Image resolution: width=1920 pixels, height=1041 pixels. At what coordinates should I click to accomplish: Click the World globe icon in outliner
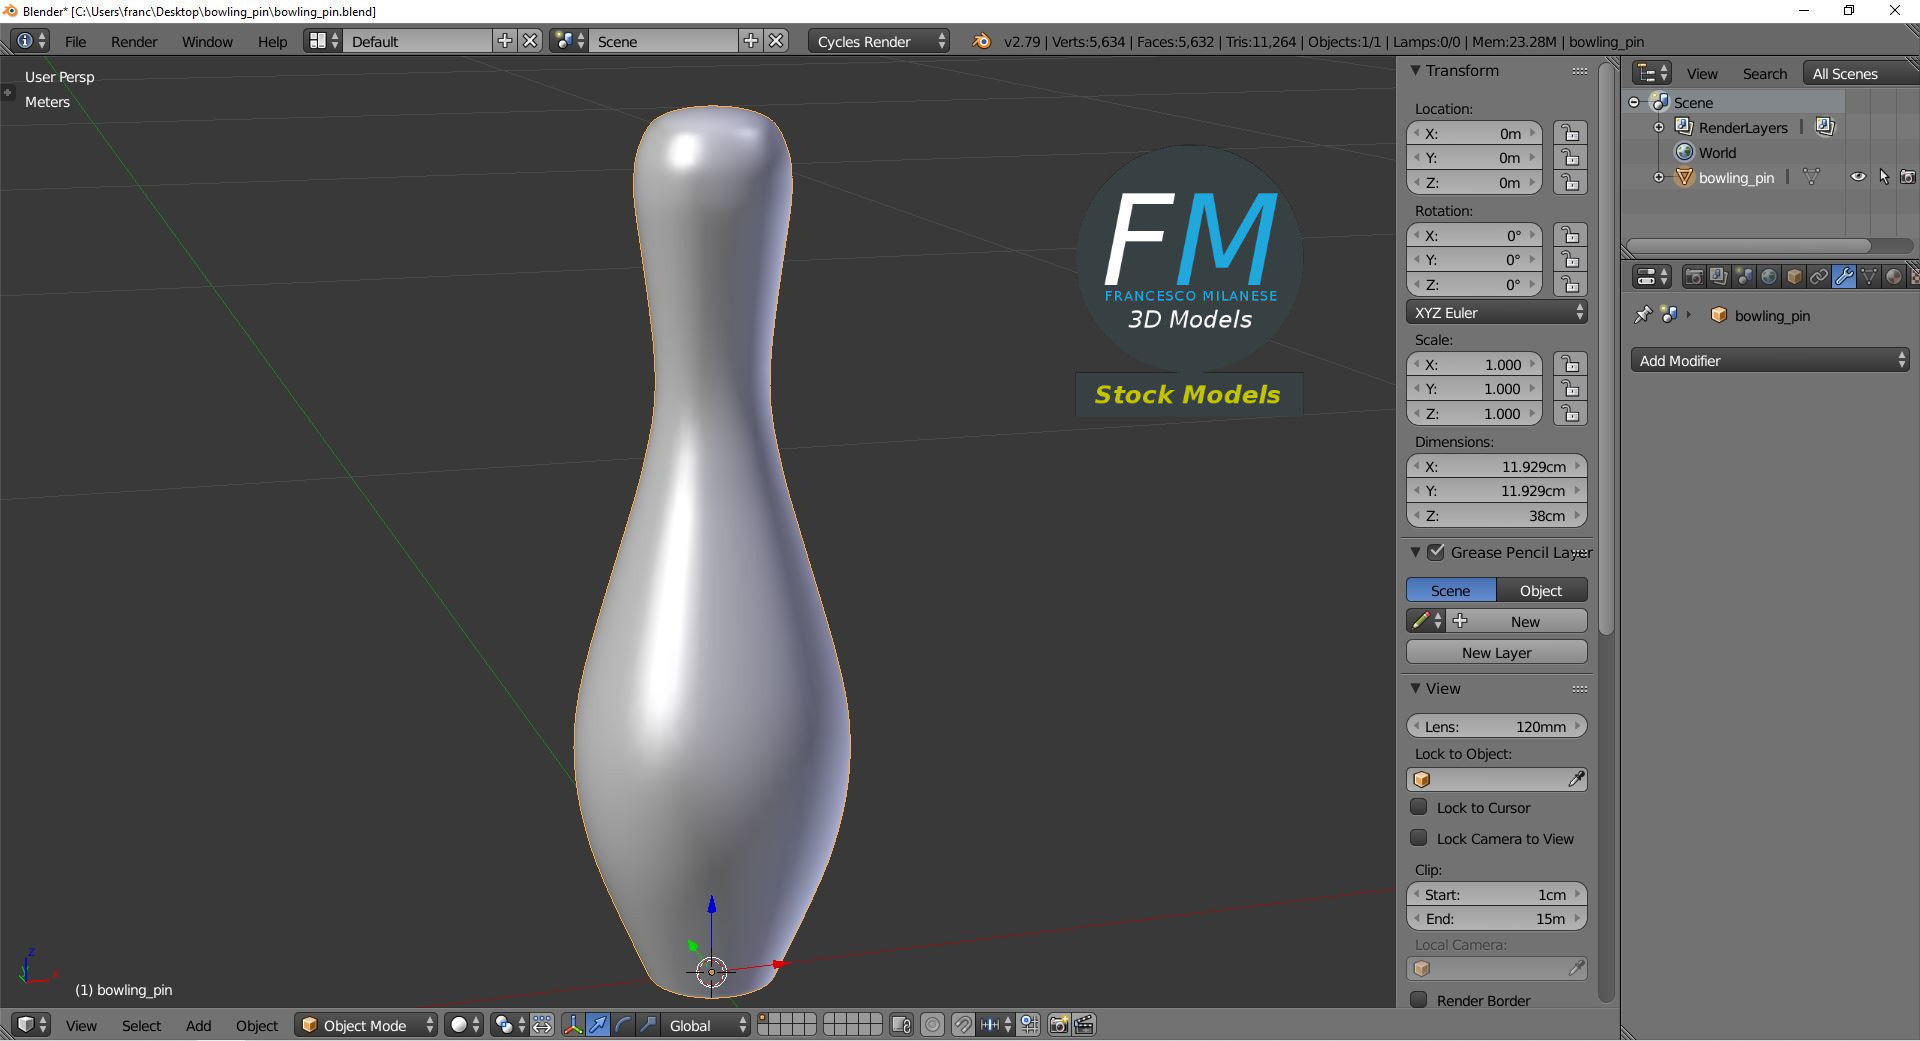click(1685, 152)
